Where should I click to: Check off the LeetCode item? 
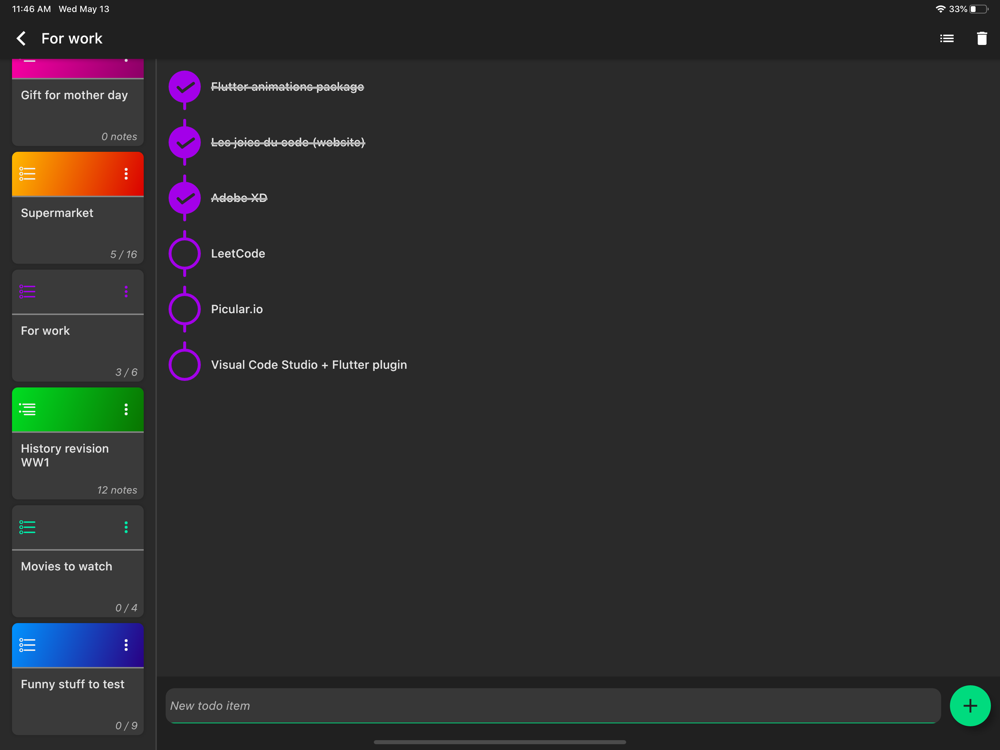tap(185, 254)
